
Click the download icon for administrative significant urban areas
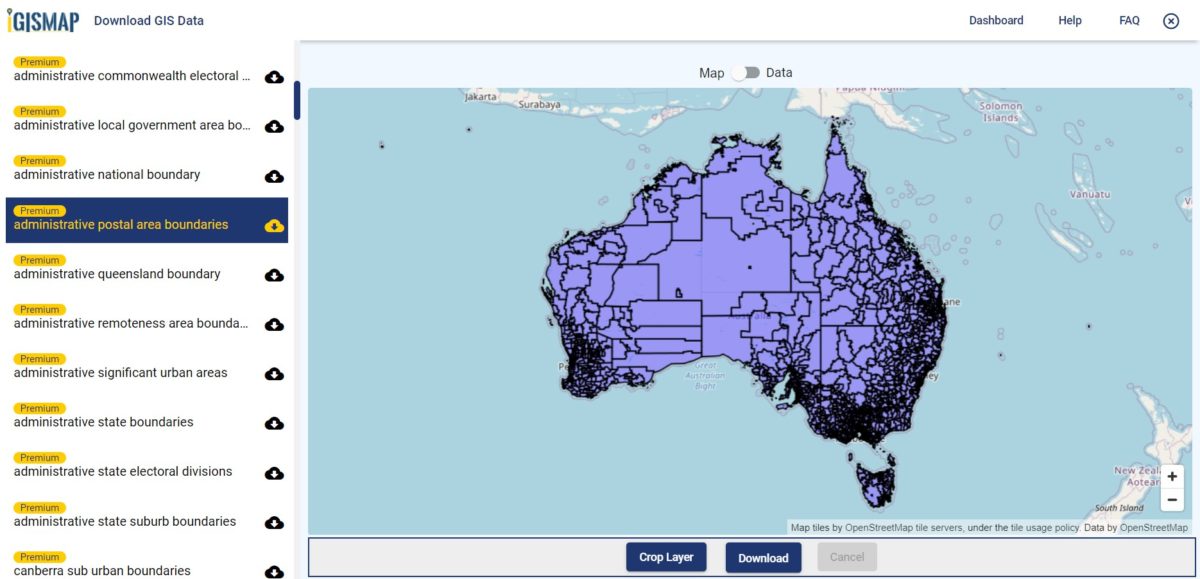pyautogui.click(x=274, y=373)
